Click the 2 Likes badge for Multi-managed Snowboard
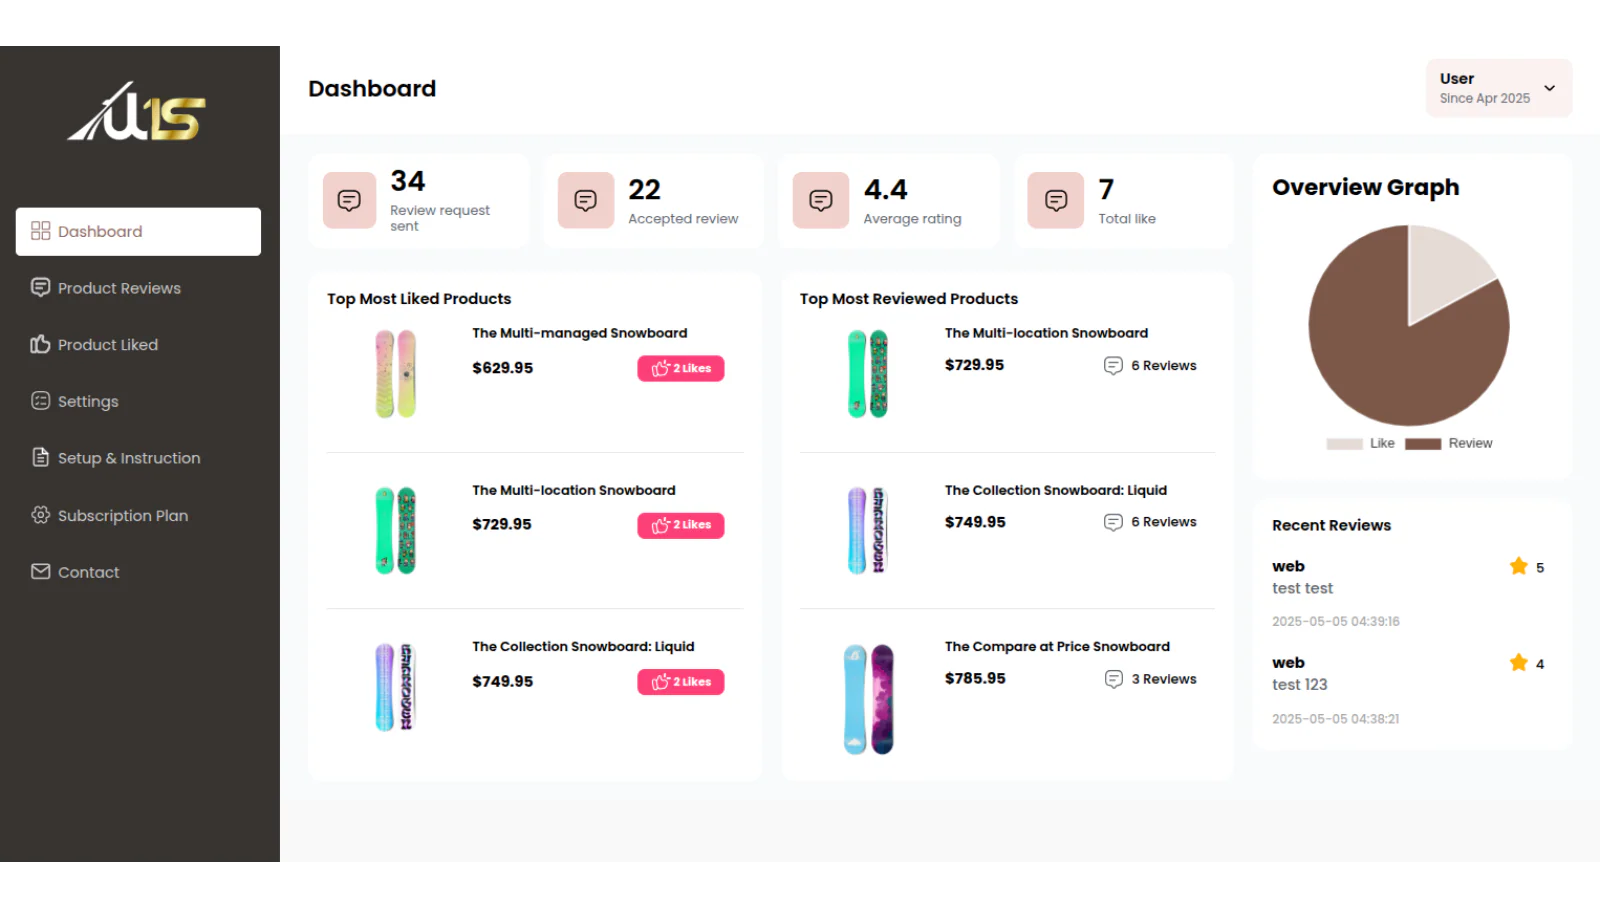Viewport: 1600px width, 900px height. pos(681,368)
